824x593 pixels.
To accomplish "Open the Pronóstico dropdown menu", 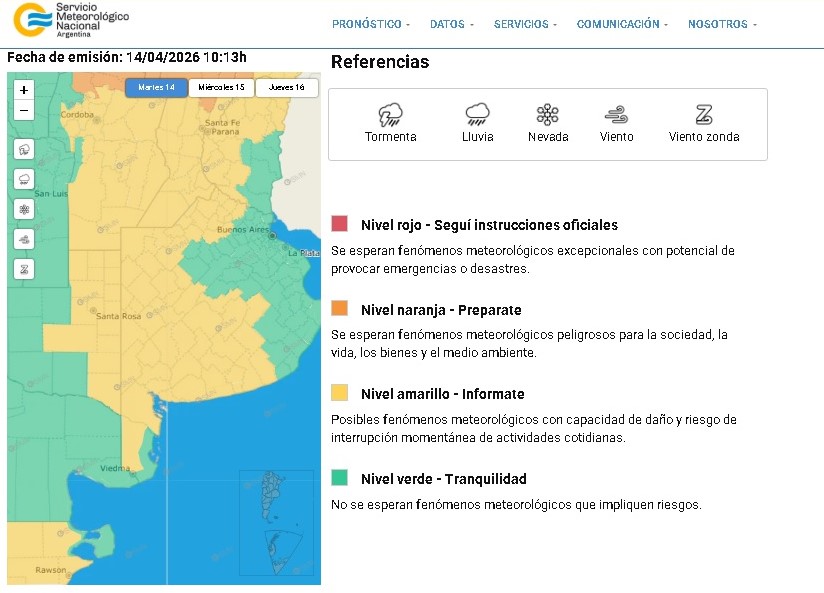I will (370, 24).
